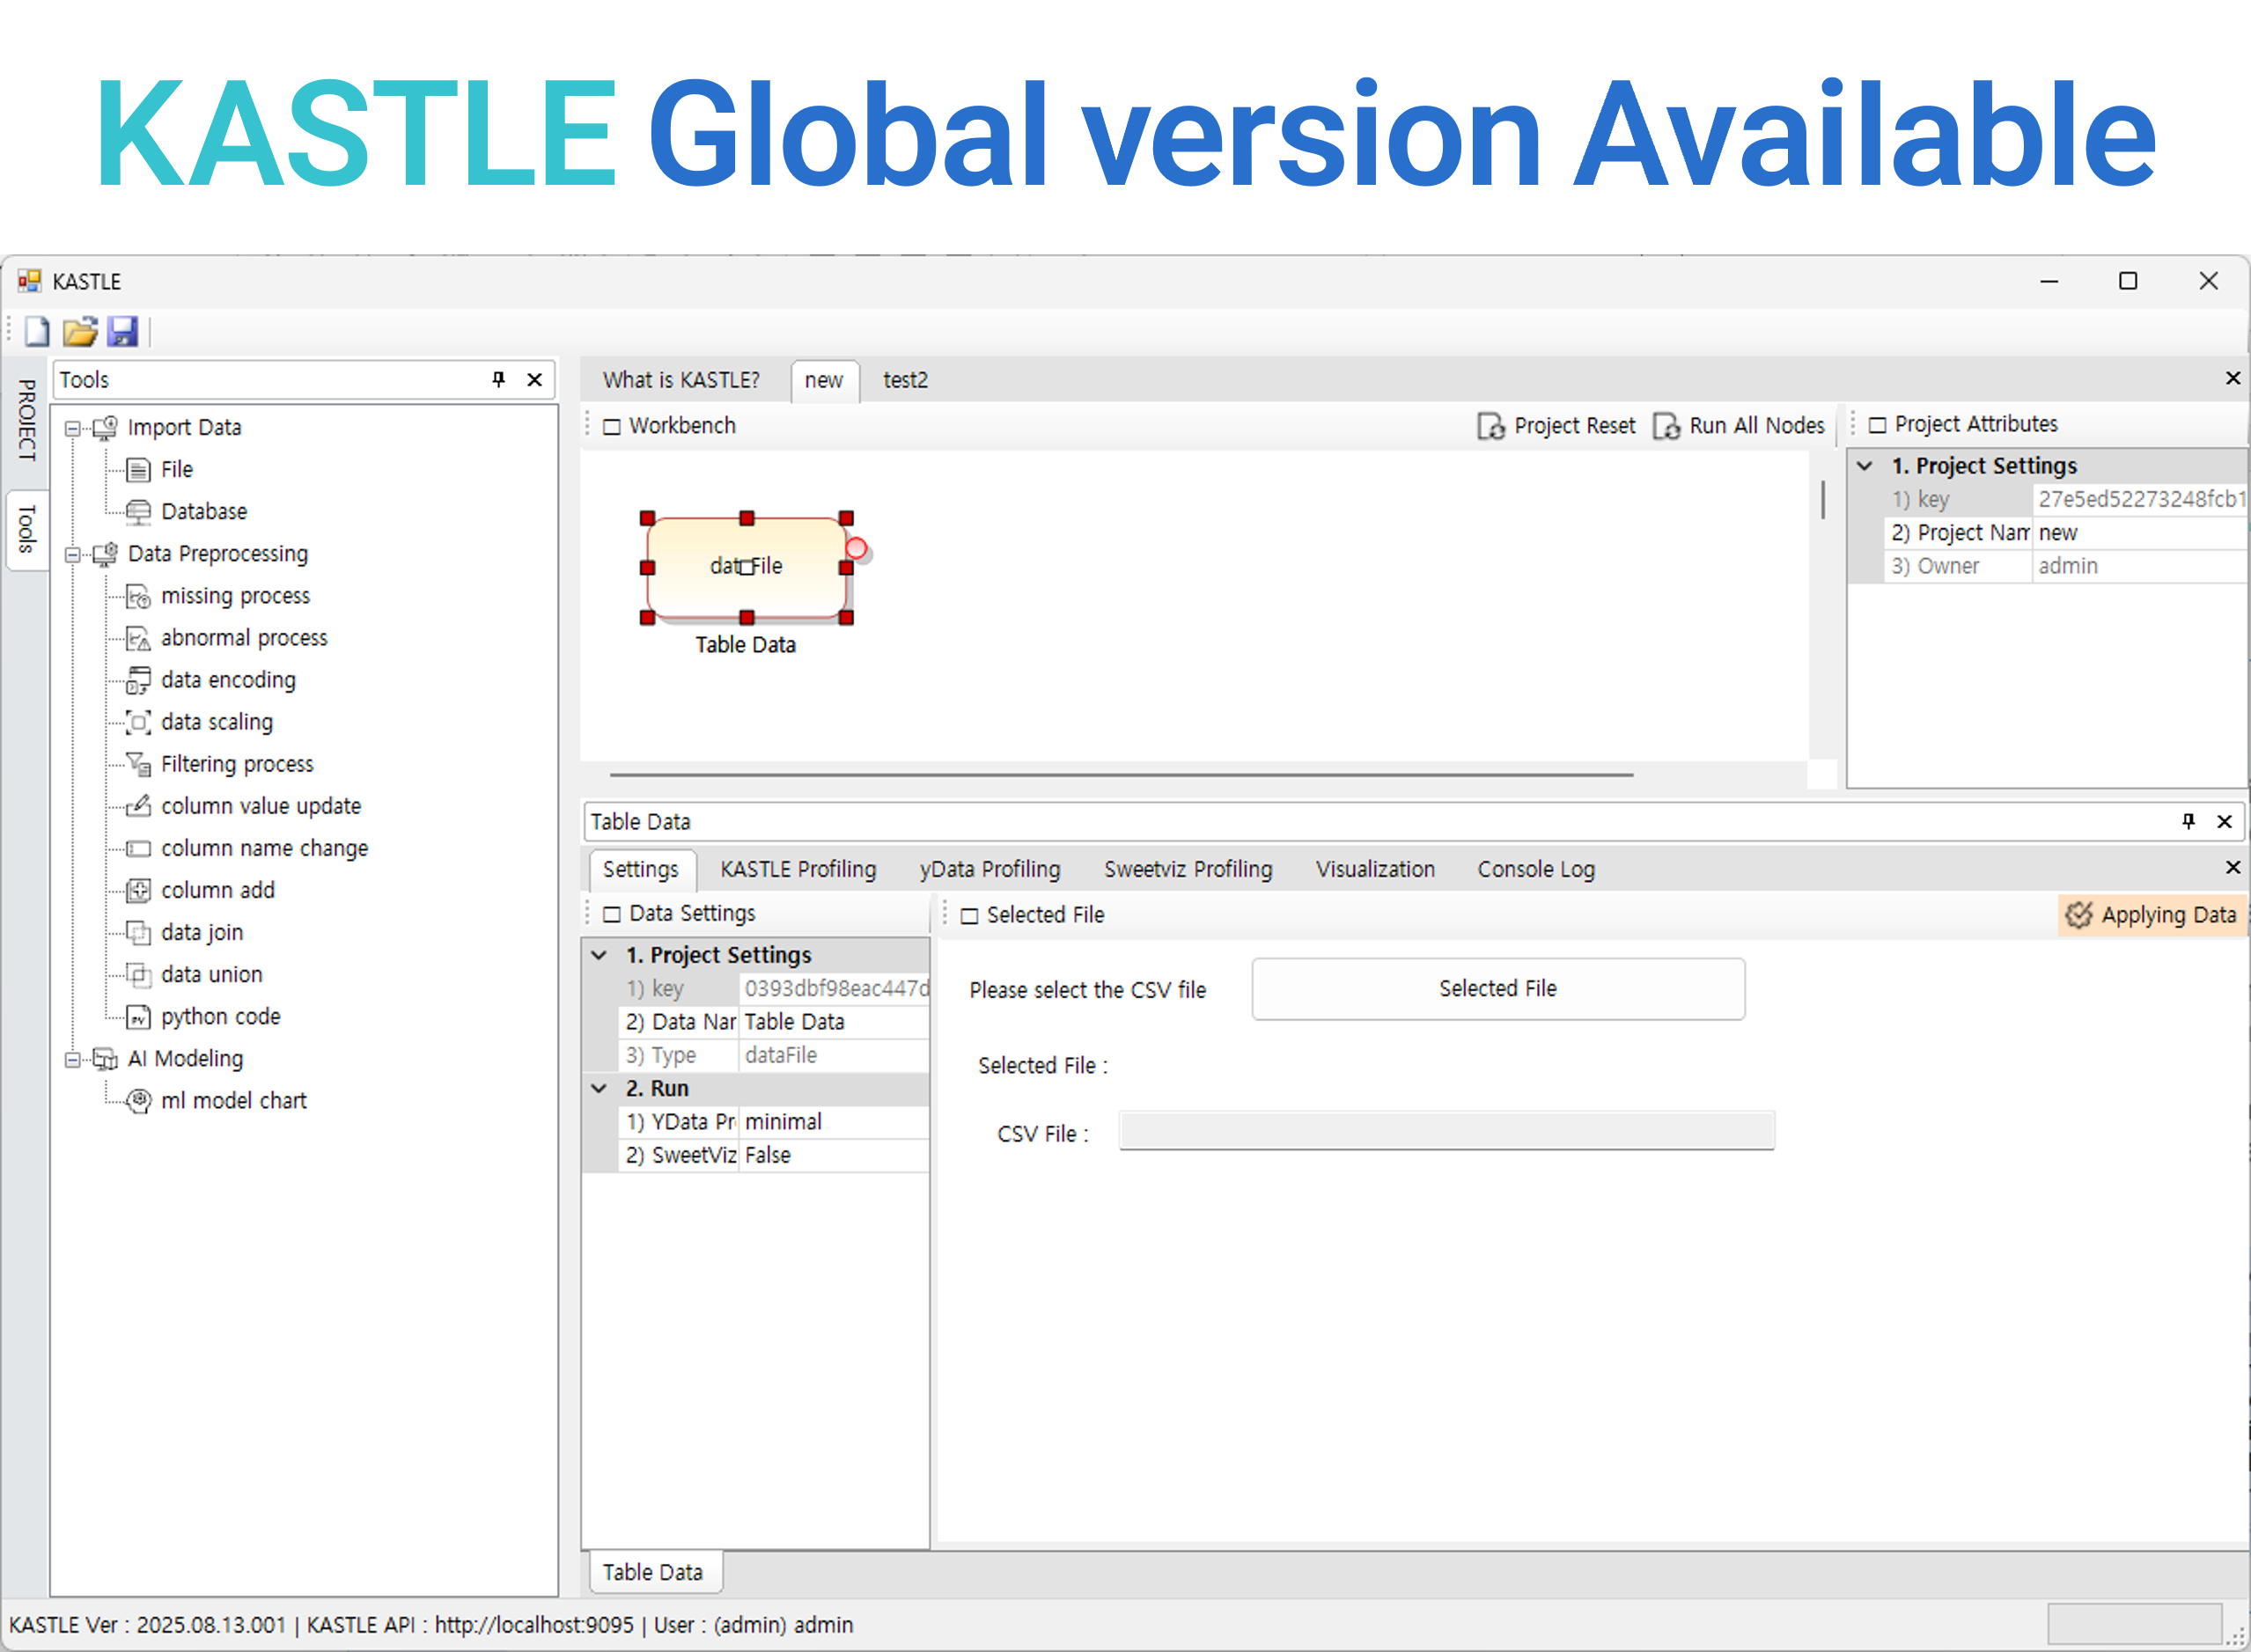Pin the Tools panel with pushpin
The width and height of the screenshot is (2251, 1652).
tap(499, 379)
